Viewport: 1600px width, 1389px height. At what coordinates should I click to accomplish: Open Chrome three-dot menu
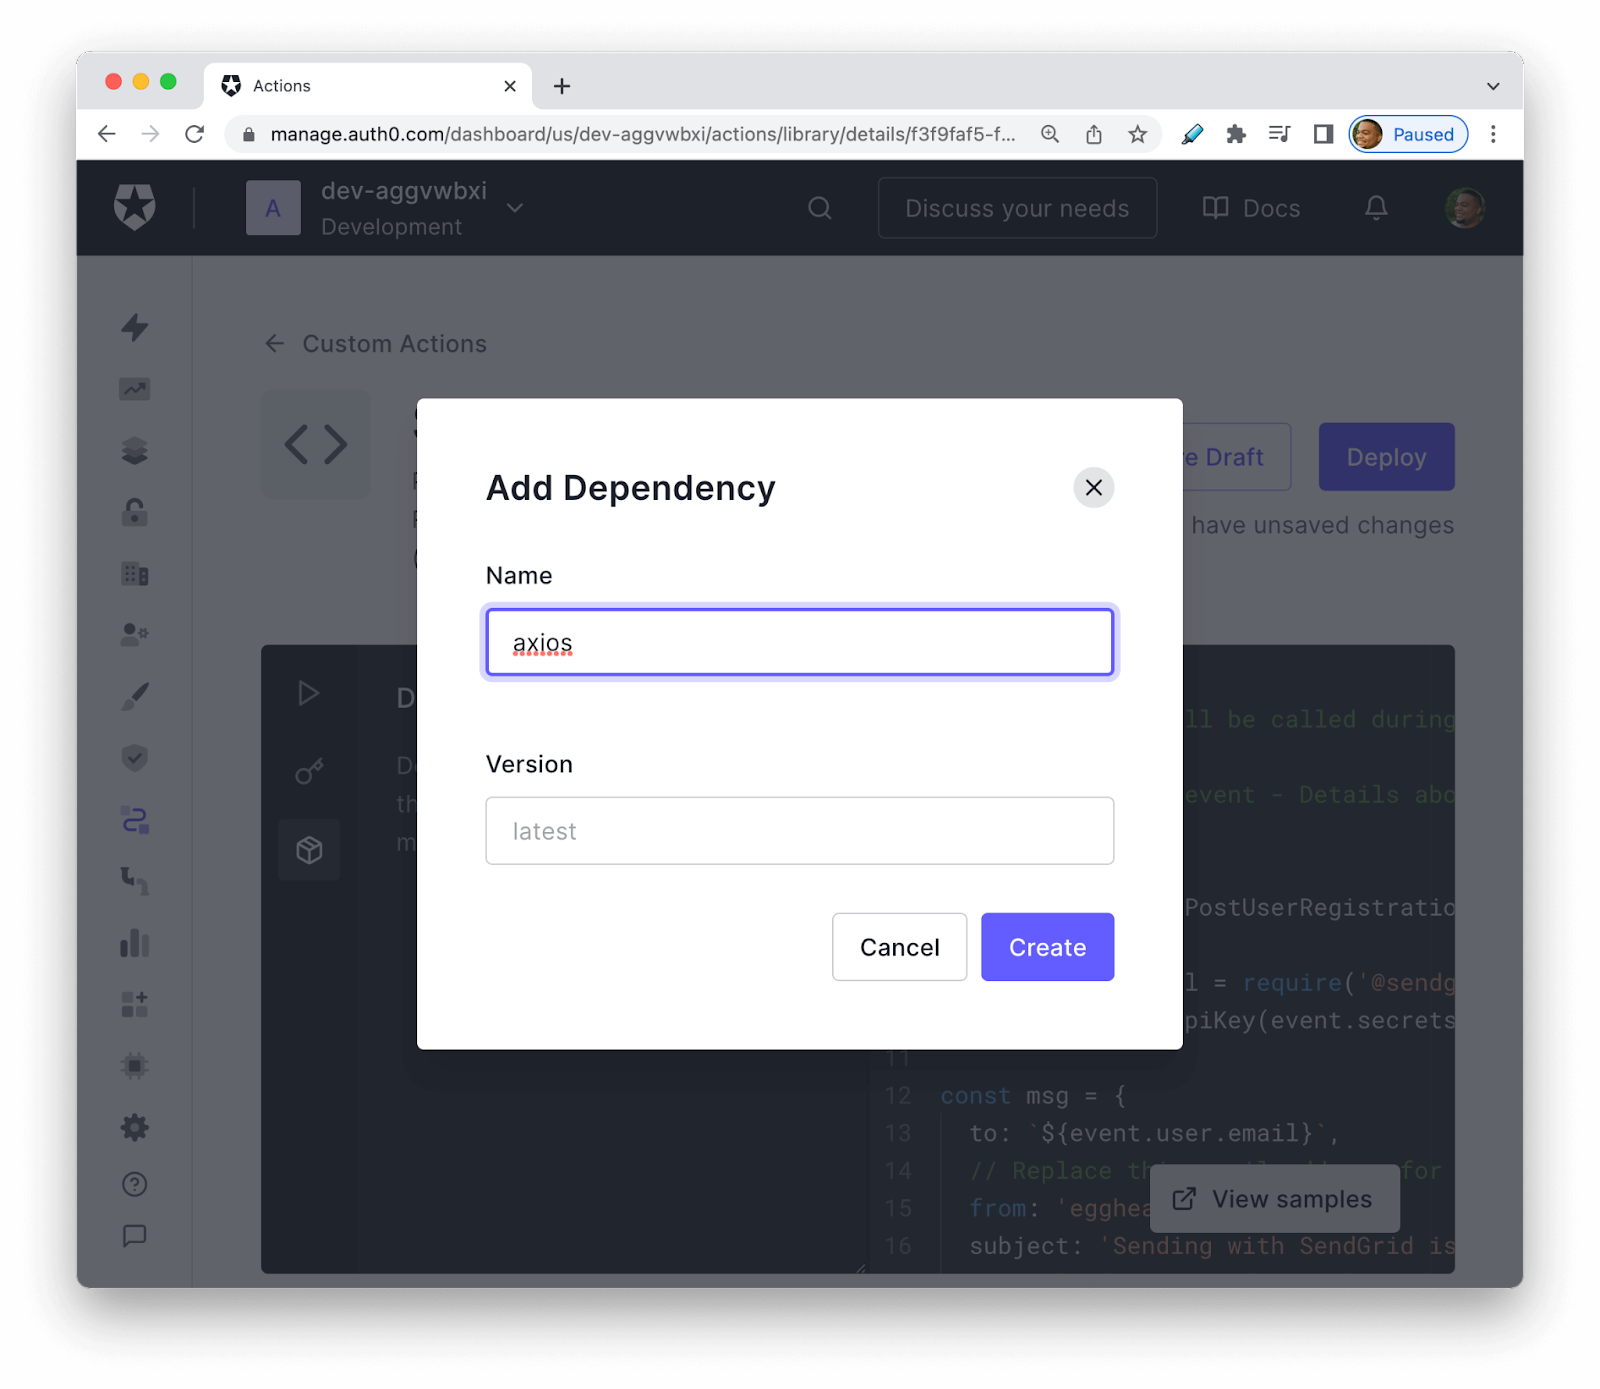click(x=1493, y=134)
